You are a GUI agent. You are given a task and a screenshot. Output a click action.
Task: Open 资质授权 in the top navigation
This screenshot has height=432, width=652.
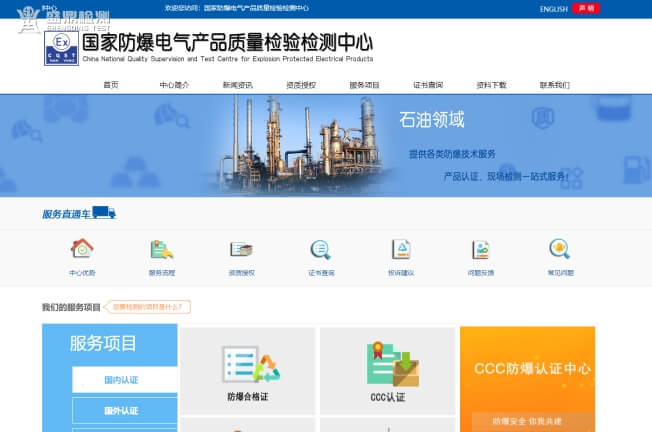(301, 85)
